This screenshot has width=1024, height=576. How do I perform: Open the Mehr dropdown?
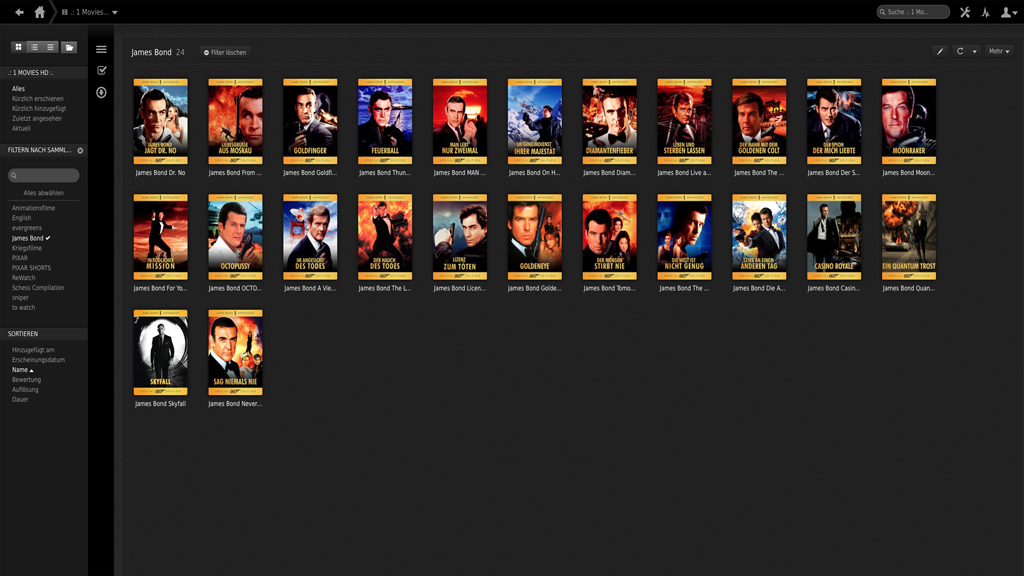[x=999, y=52]
